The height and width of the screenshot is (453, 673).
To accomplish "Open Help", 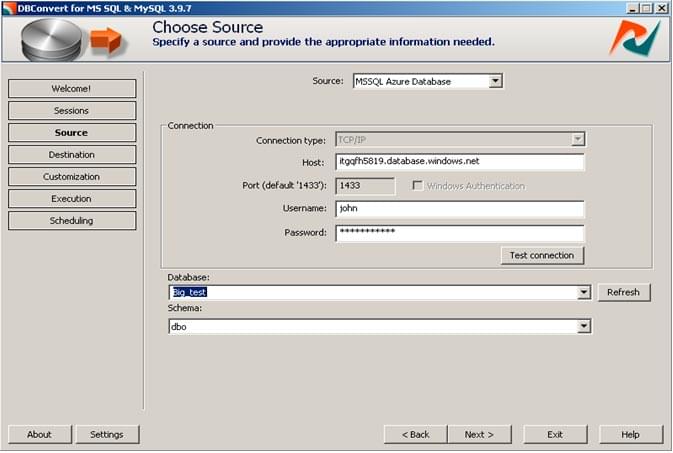I will point(631,435).
